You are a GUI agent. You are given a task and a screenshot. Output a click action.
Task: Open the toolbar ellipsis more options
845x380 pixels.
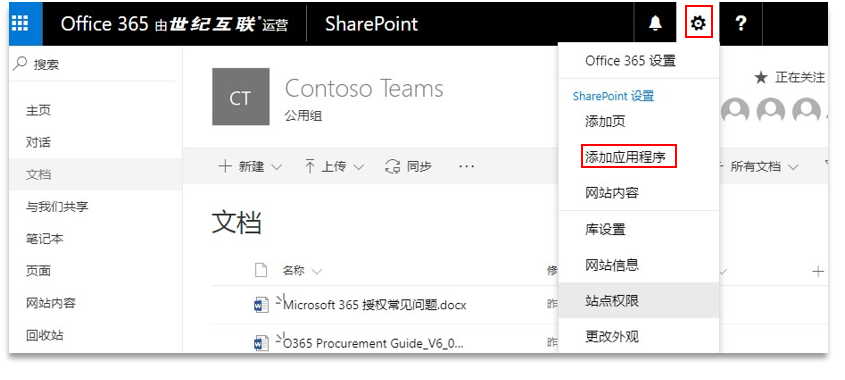(x=467, y=167)
